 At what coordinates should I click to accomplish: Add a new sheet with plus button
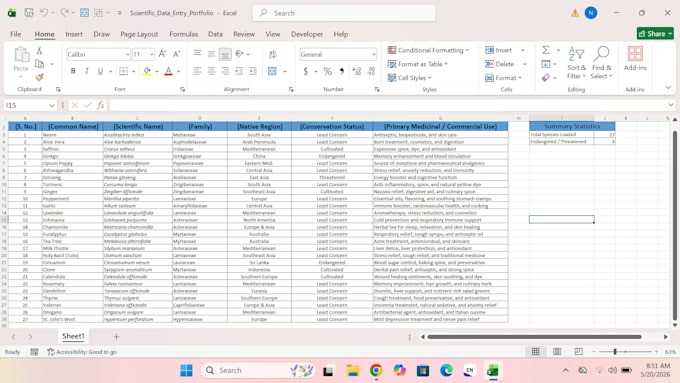point(116,337)
